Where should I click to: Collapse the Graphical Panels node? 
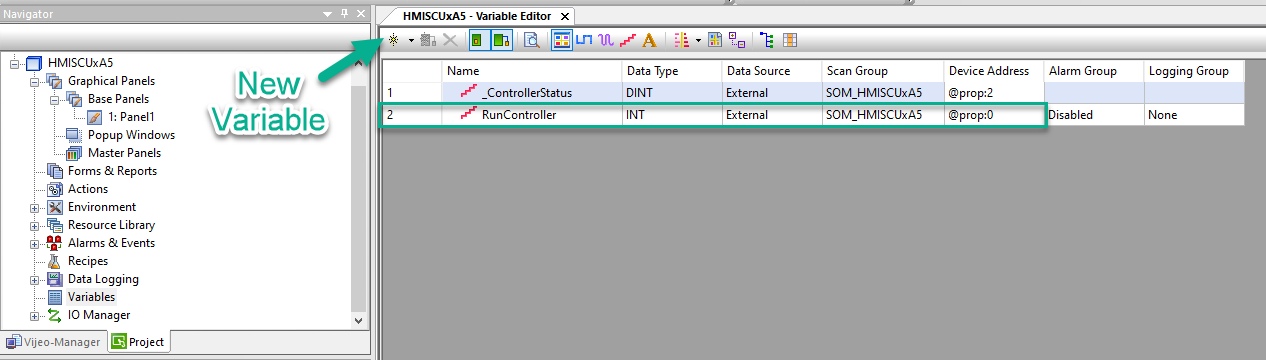[34, 81]
